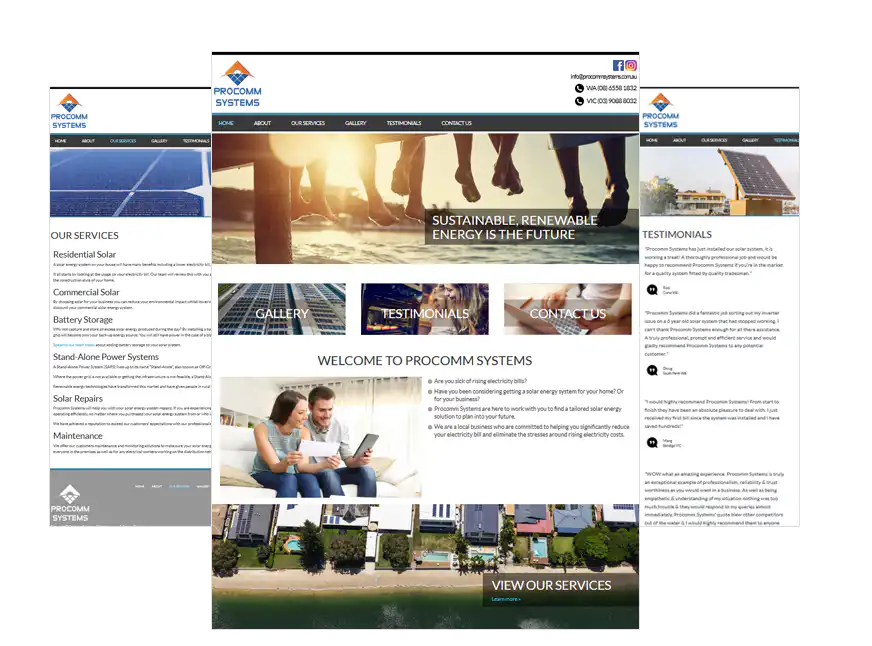The height and width of the screenshot is (646, 872).
Task: Click the OUR SERVICES page title on left page
Action: 85,236
